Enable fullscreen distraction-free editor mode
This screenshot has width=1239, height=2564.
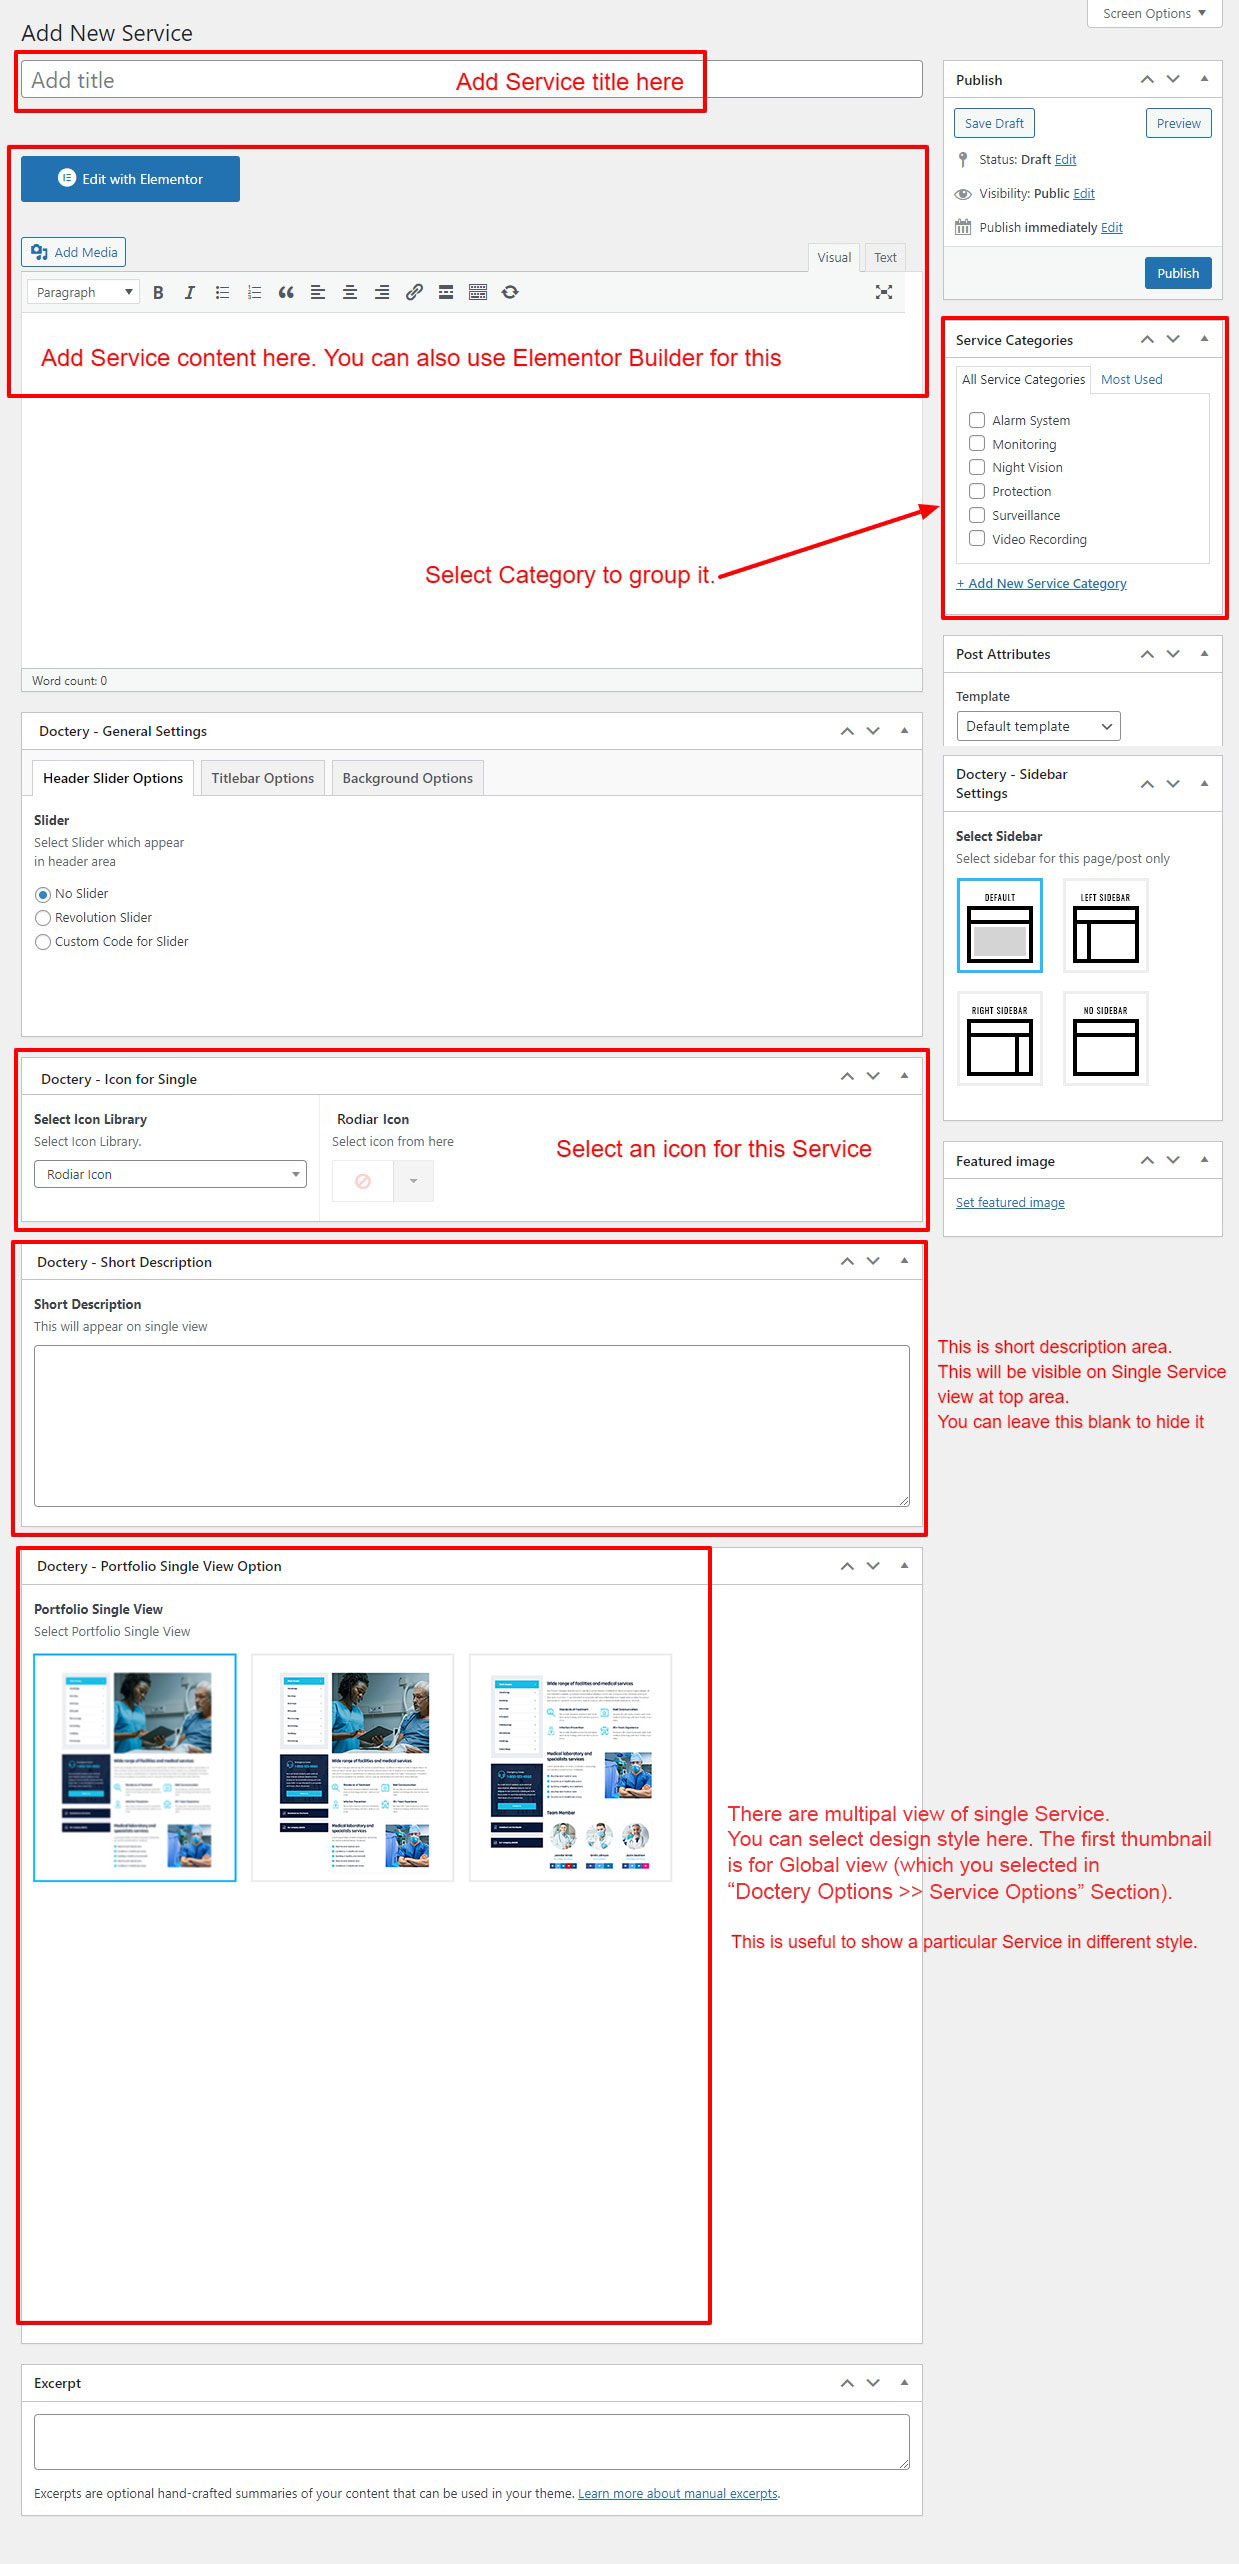tap(883, 292)
